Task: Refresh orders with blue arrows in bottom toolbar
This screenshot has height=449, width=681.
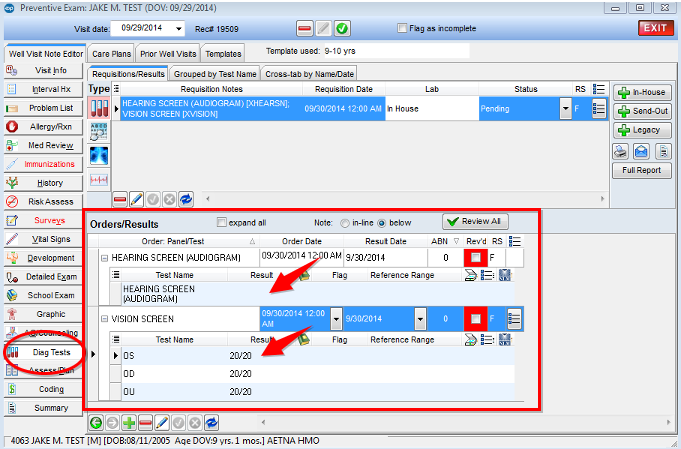Action: tap(212, 423)
